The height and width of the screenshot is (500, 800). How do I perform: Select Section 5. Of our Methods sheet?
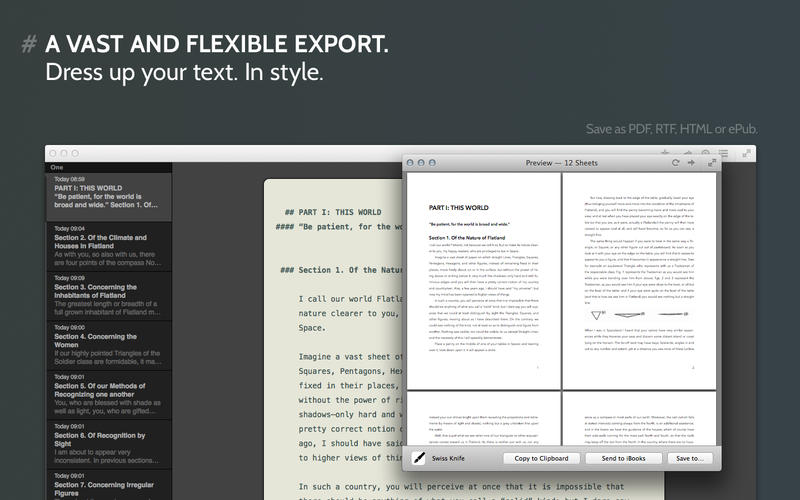(109, 395)
